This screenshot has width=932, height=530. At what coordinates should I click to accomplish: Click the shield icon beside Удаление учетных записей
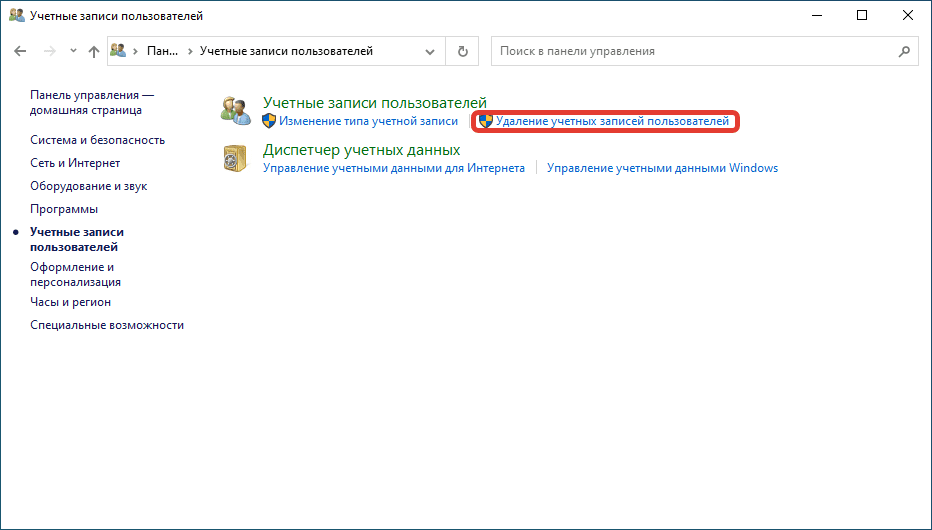tap(486, 121)
